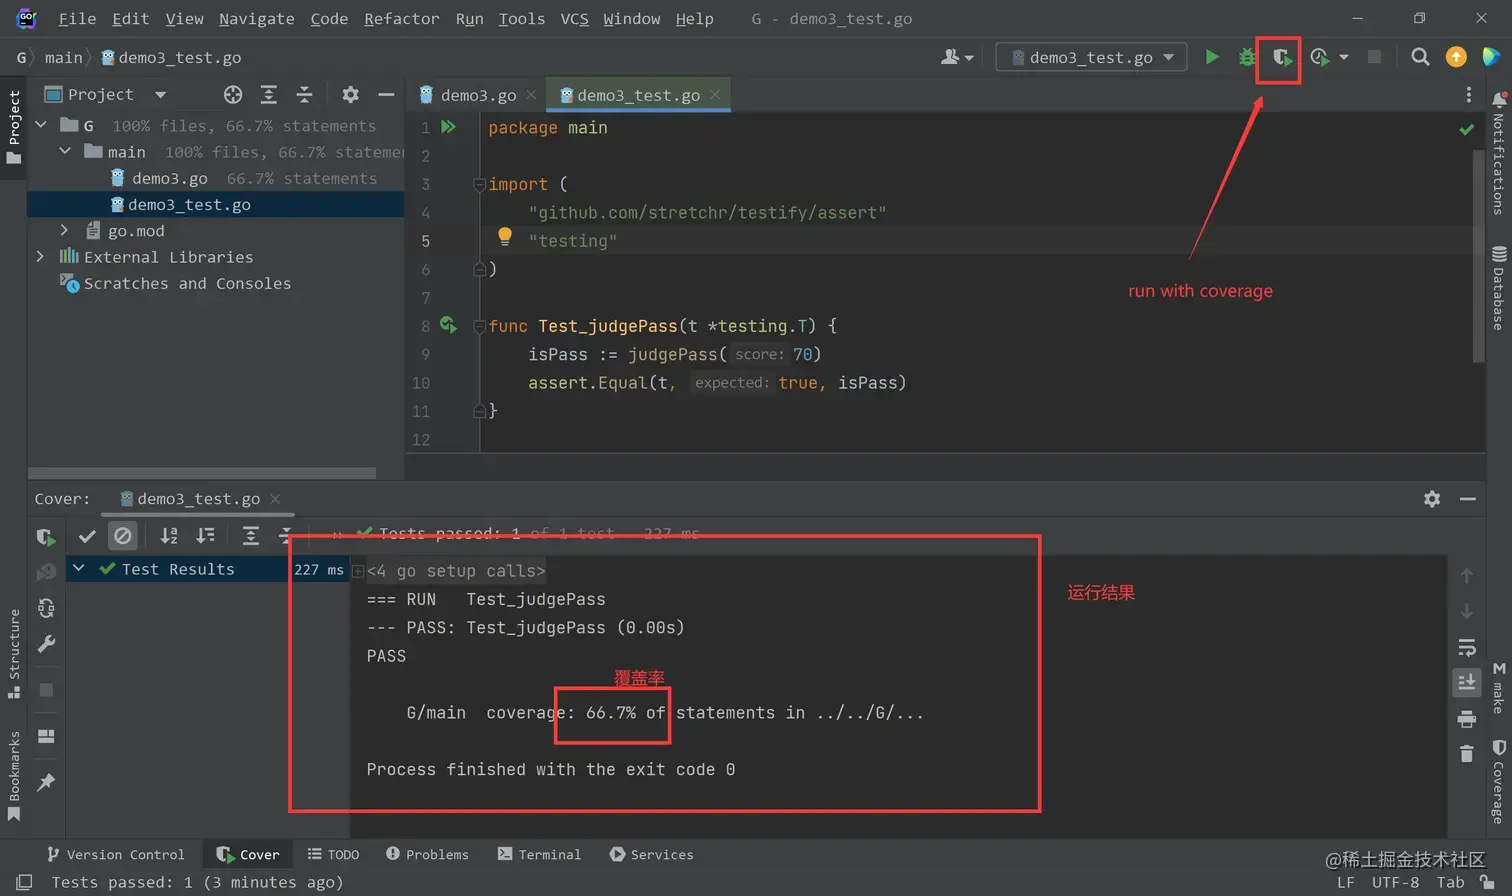This screenshot has width=1512, height=896.
Task: Clear console with trash icon
Action: coord(1467,754)
